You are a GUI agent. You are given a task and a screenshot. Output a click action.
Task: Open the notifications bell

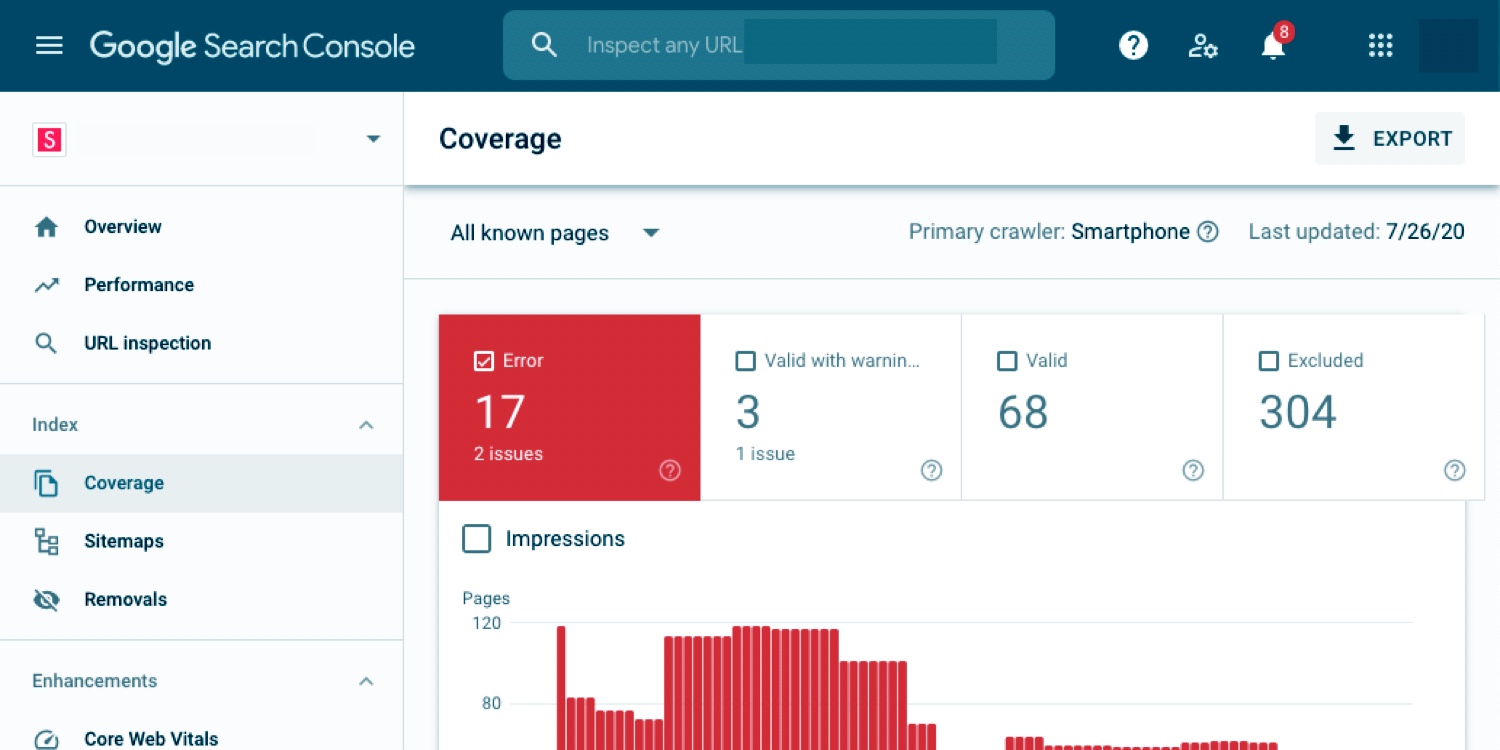pyautogui.click(x=1273, y=46)
